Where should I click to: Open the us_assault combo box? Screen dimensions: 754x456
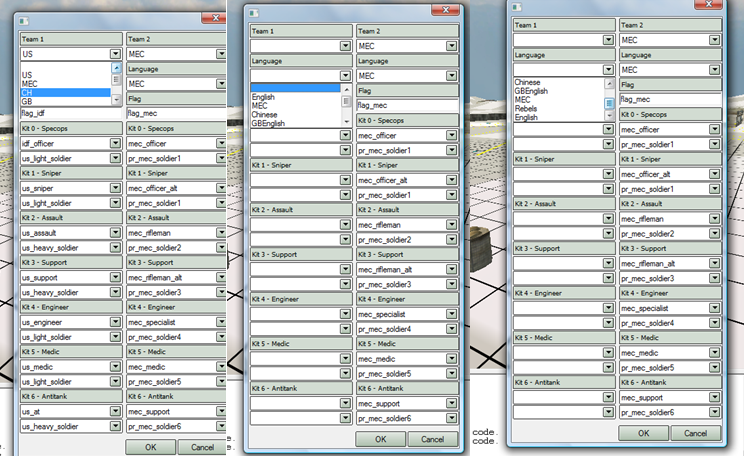[117, 233]
